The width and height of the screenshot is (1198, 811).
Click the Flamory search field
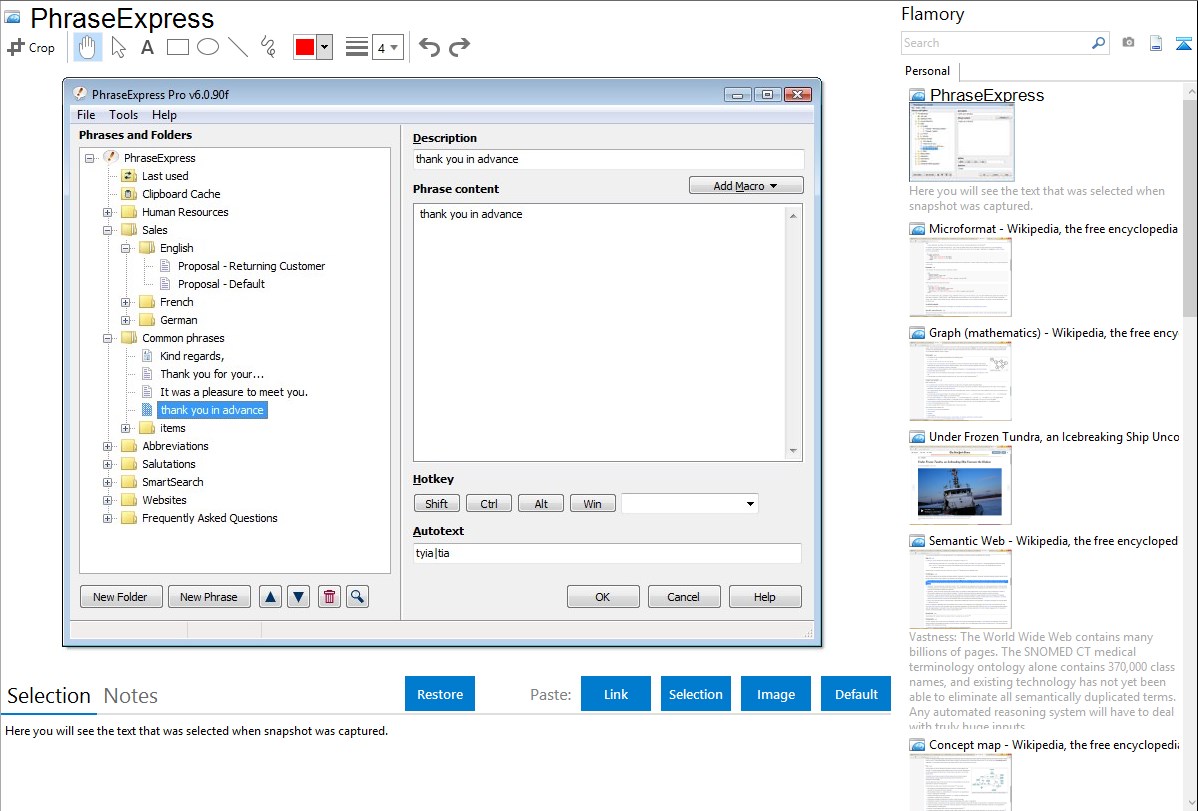point(996,43)
